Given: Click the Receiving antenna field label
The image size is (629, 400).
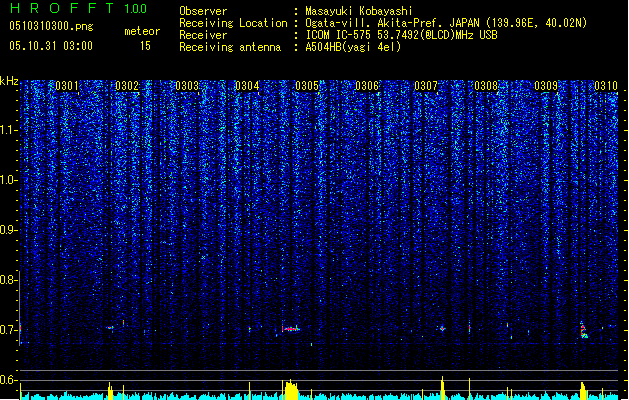Looking at the screenshot, I should coord(230,47).
